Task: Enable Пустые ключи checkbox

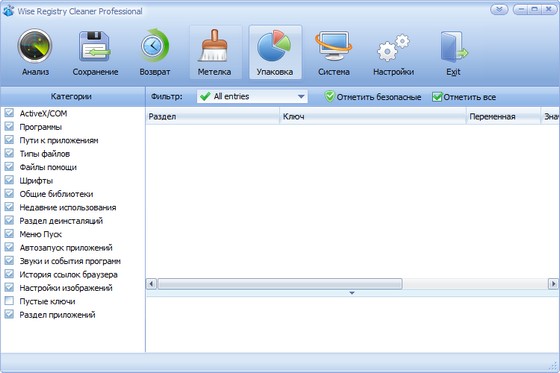Action: click(9, 301)
